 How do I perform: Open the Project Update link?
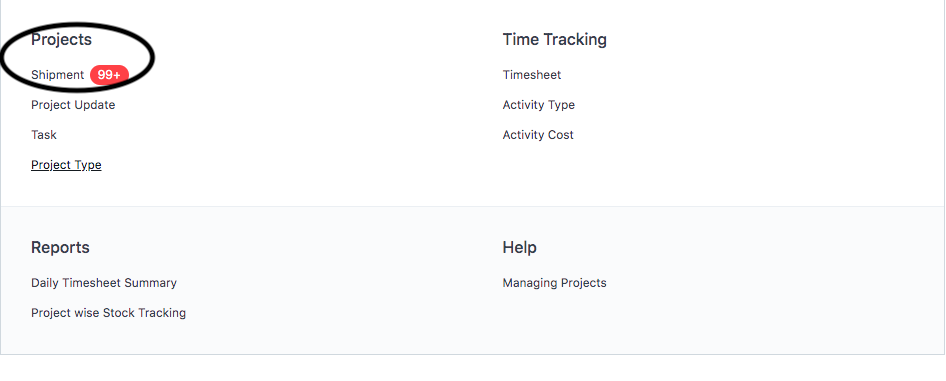[73, 105]
